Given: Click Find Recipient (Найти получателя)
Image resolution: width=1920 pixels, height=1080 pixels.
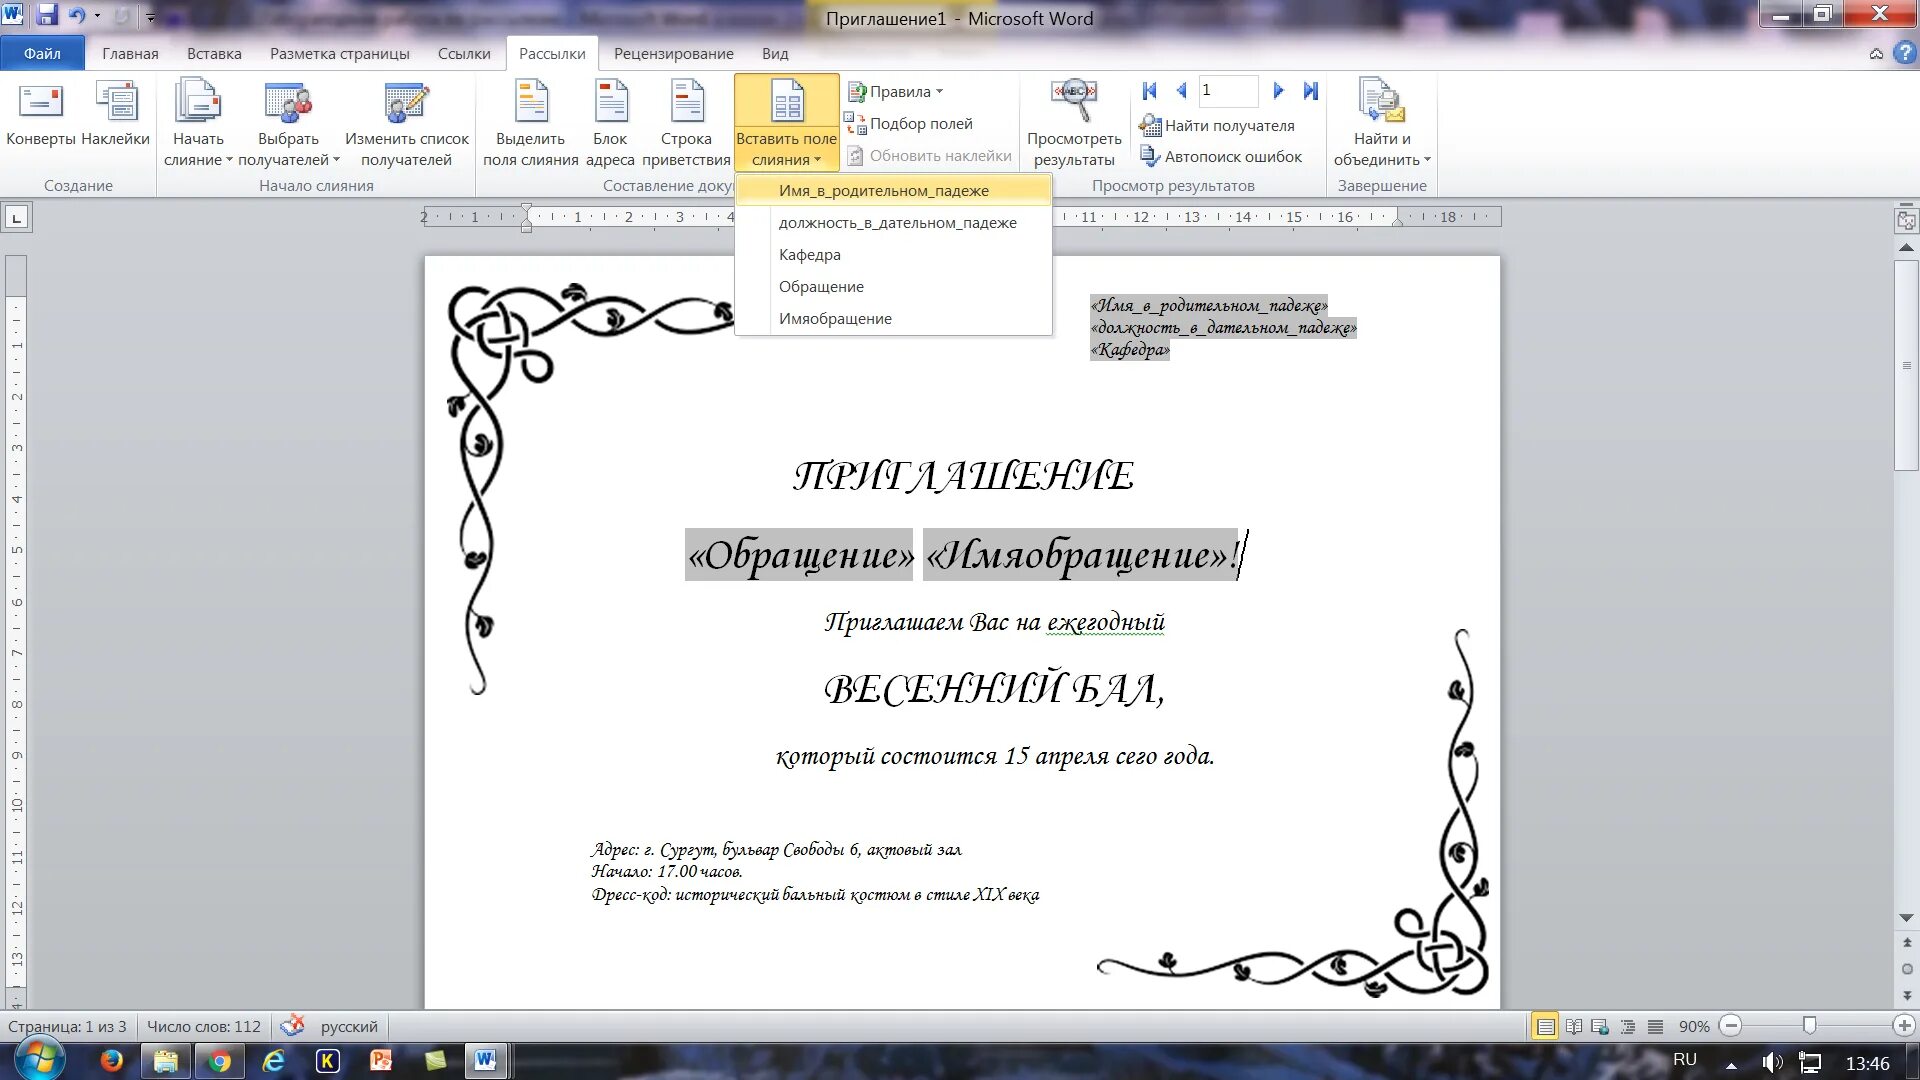Looking at the screenshot, I should [1218, 126].
